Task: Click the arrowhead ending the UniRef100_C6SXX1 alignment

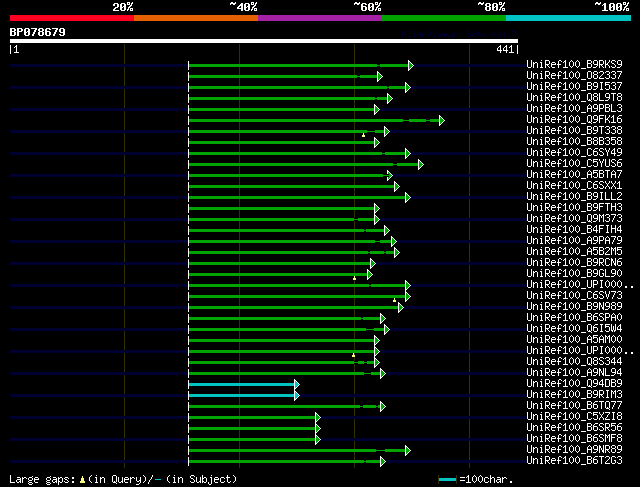Action: (x=397, y=187)
